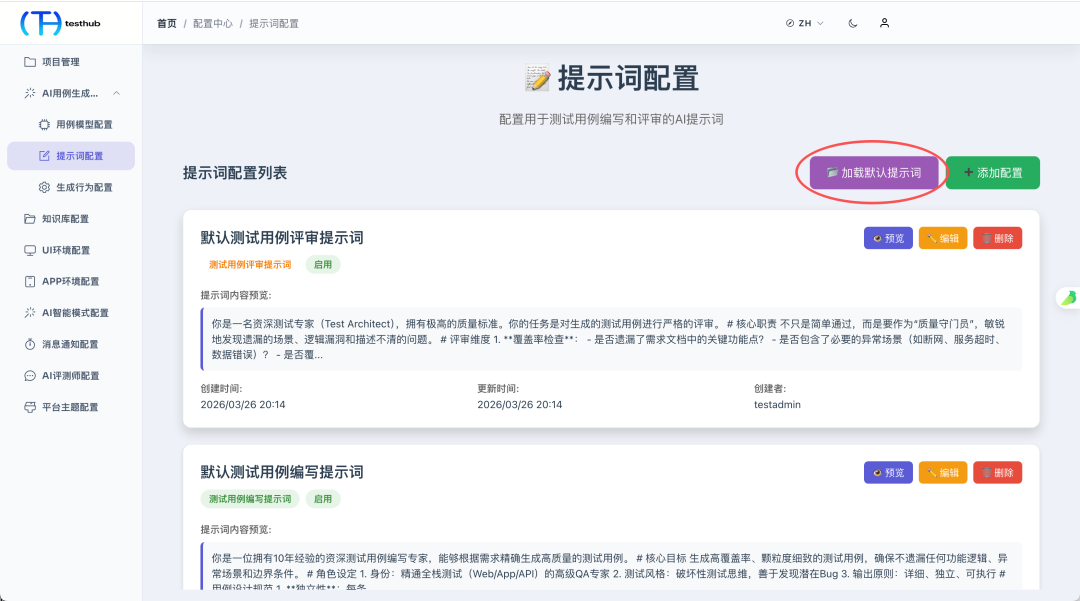Click the 添加配置 button
The width and height of the screenshot is (1080, 601).
[993, 173]
